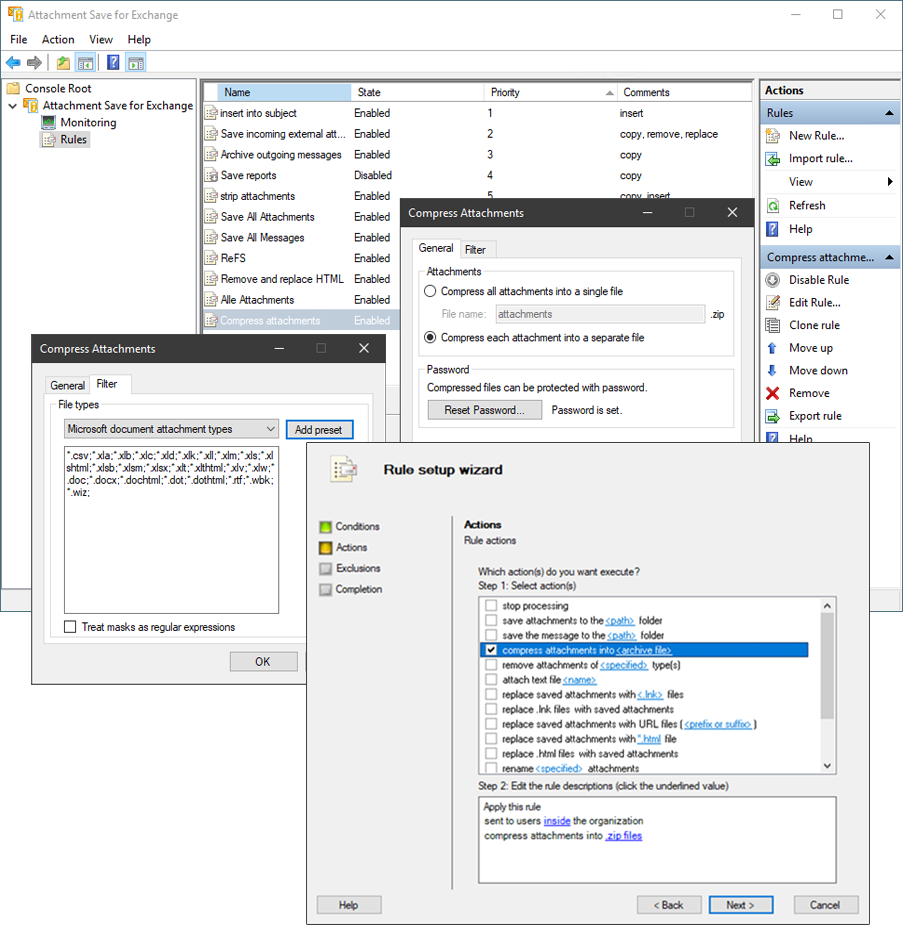Viewport: 903px width, 925px height.
Task: Click the Up one level folder icon
Action: pos(63,63)
